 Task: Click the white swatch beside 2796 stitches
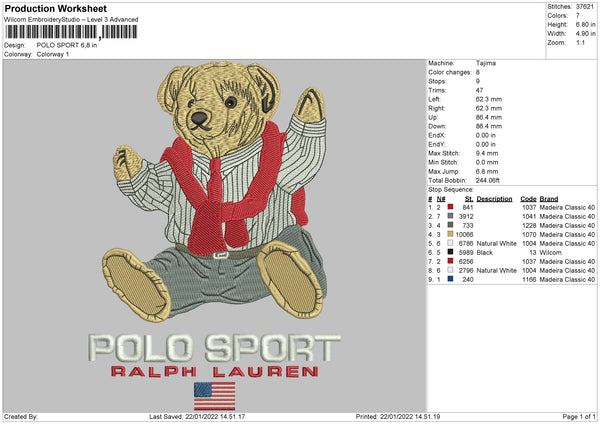pyautogui.click(x=450, y=270)
